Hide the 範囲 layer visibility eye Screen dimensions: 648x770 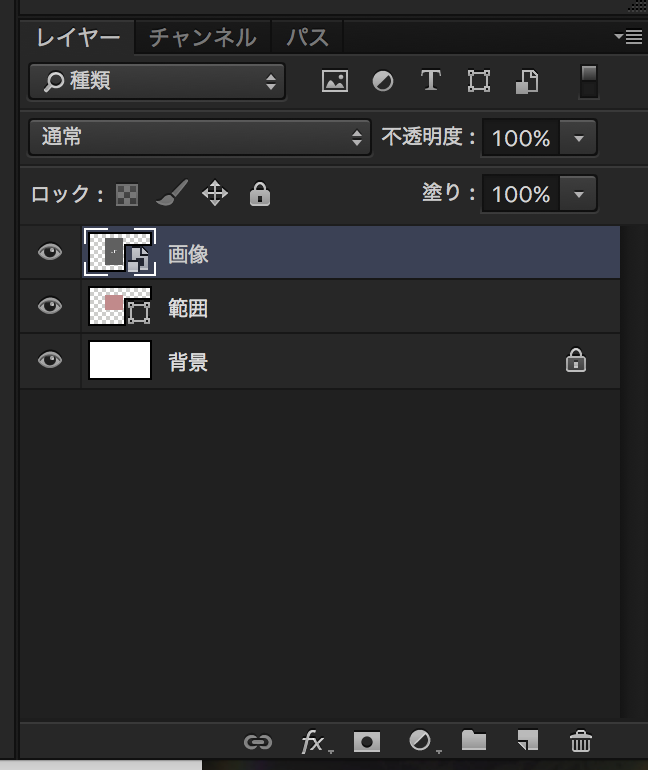(50, 306)
